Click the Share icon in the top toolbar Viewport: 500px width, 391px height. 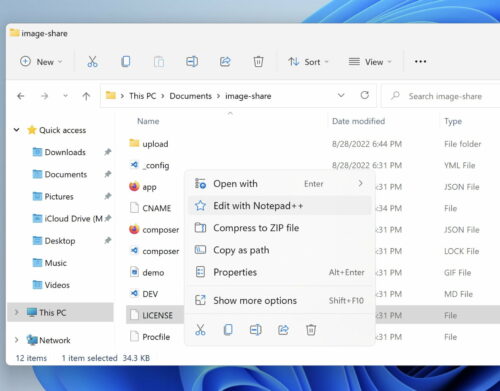[225, 62]
